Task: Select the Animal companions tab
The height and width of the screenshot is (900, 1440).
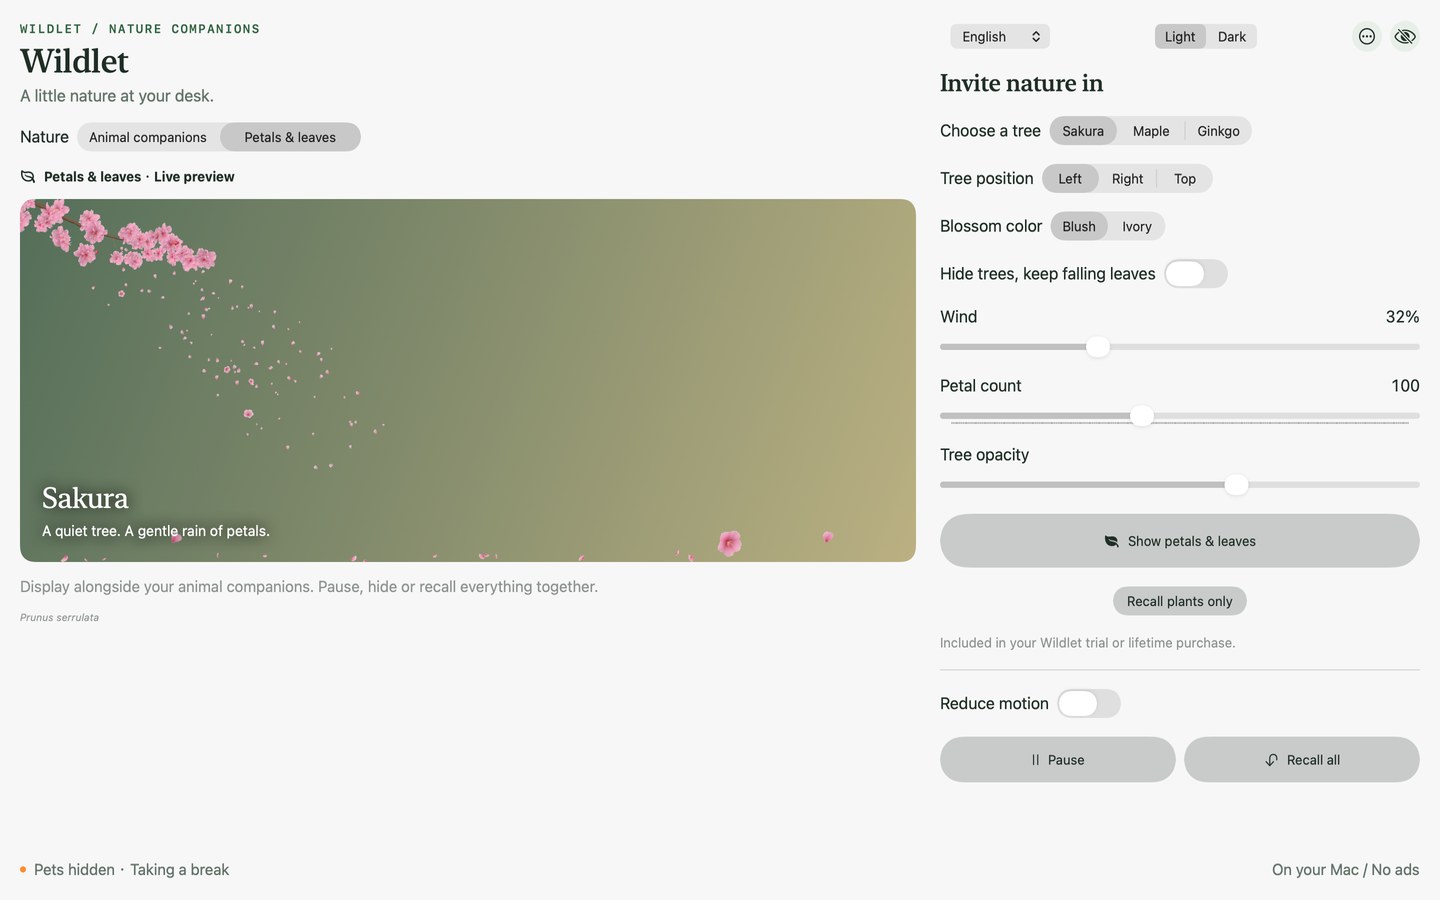Action: 148,137
